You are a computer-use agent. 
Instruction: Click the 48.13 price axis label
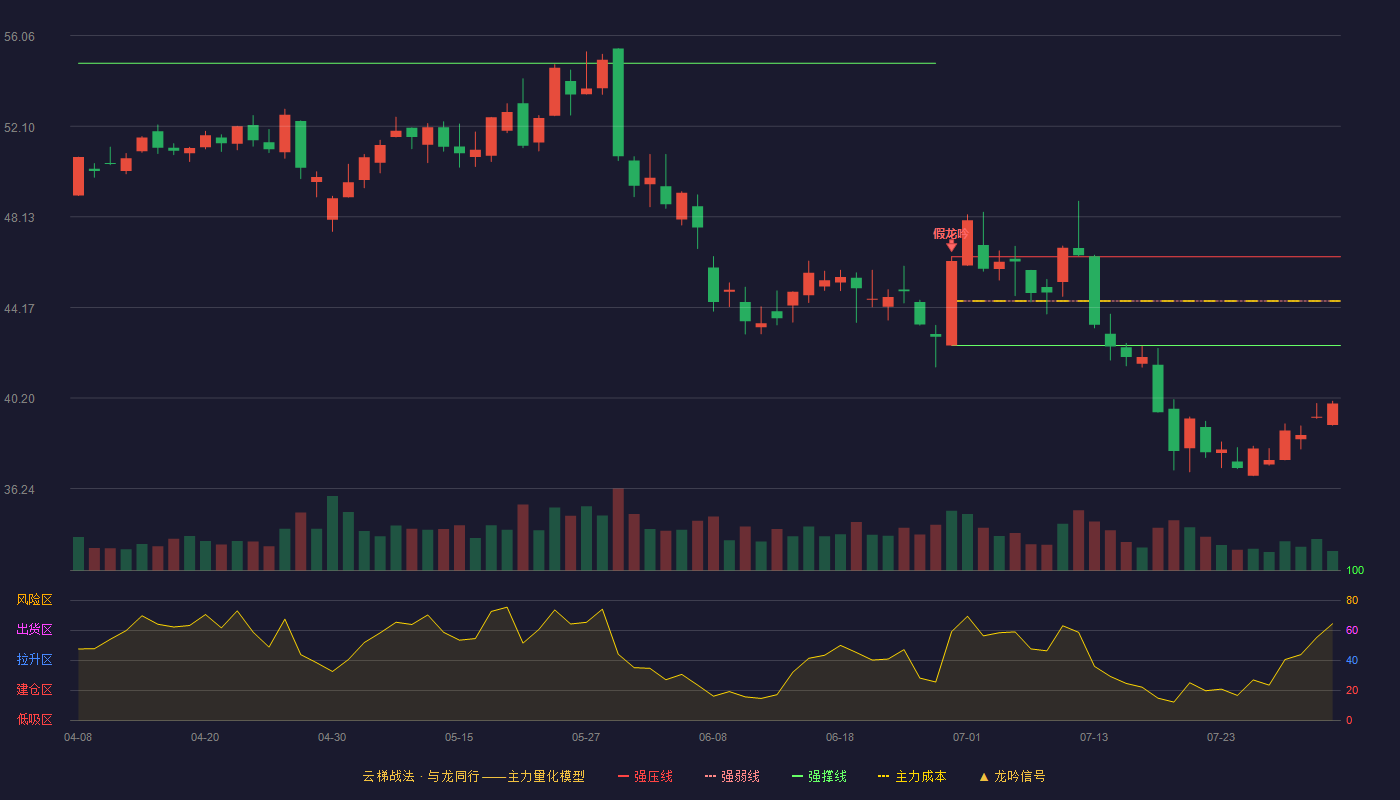tap(19, 218)
